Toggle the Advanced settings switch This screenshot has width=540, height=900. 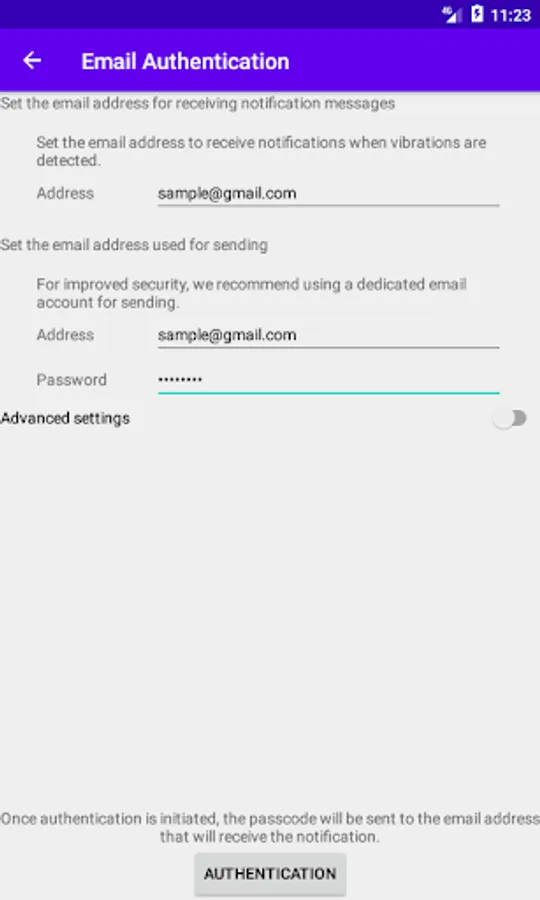point(510,418)
